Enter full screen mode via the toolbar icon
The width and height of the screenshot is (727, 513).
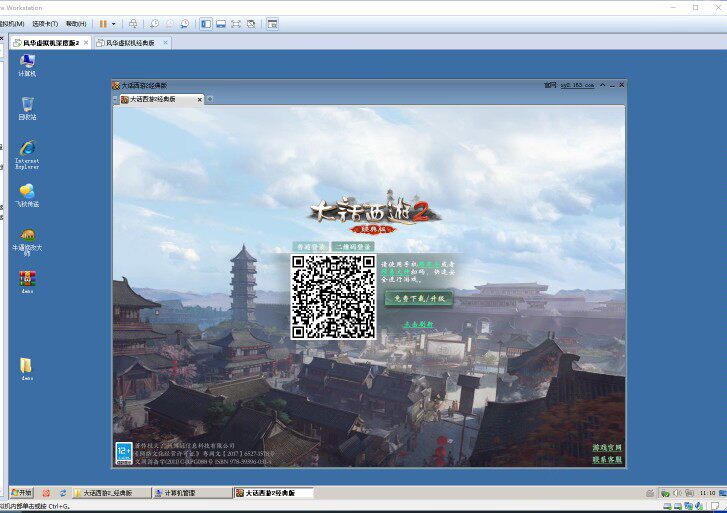(236, 24)
